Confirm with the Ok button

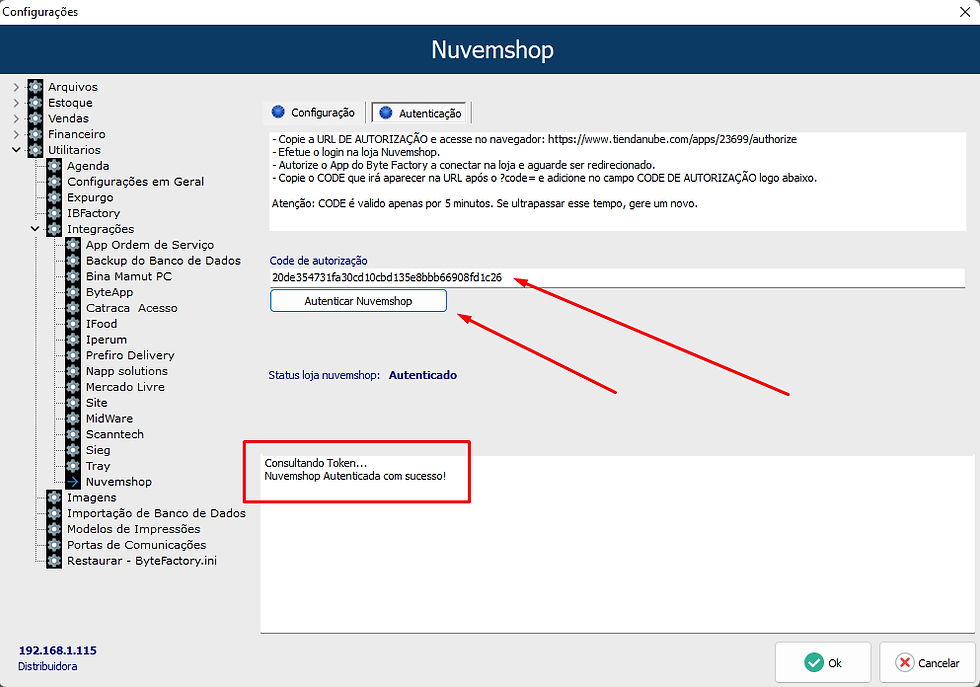823,663
